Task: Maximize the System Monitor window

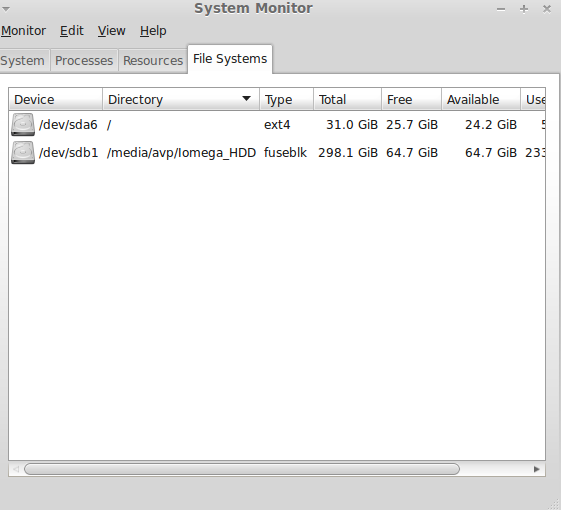Action: pyautogui.click(x=524, y=9)
